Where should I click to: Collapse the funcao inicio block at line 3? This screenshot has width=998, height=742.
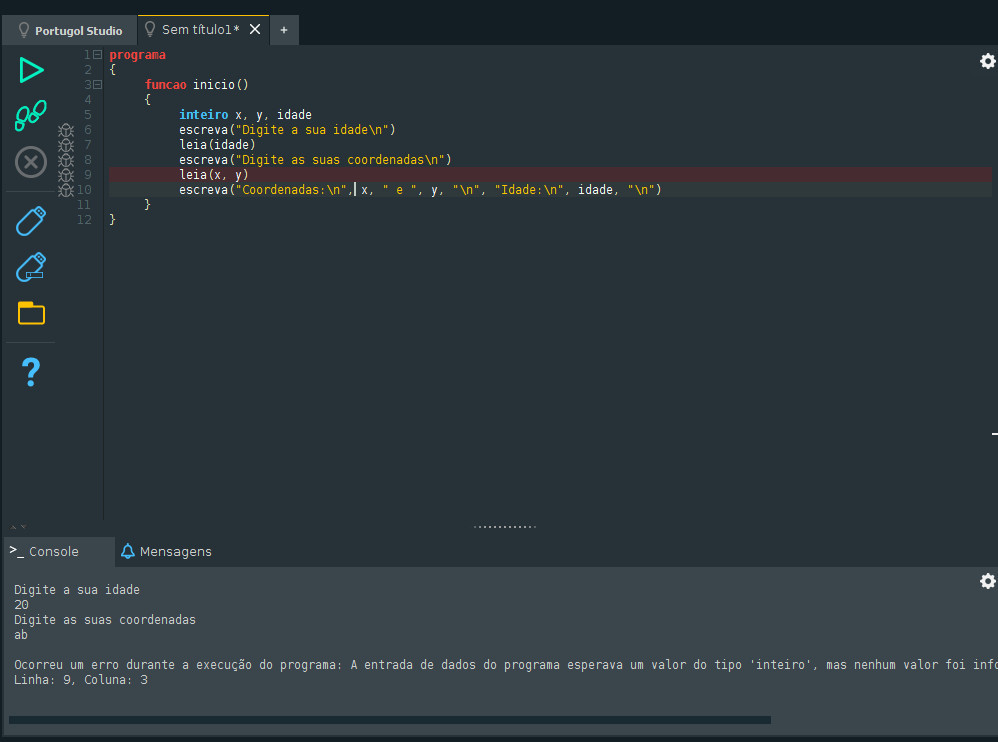(97, 85)
